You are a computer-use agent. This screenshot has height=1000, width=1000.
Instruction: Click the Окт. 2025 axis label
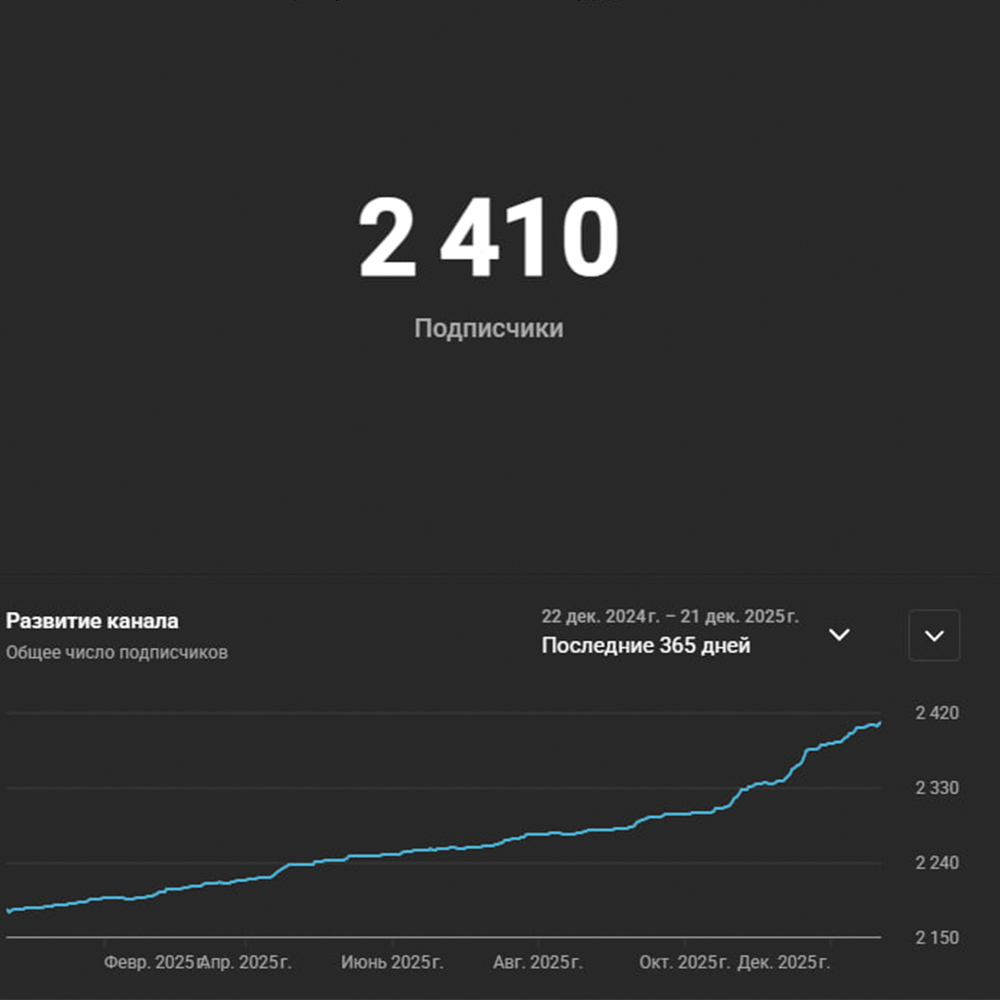pos(684,963)
